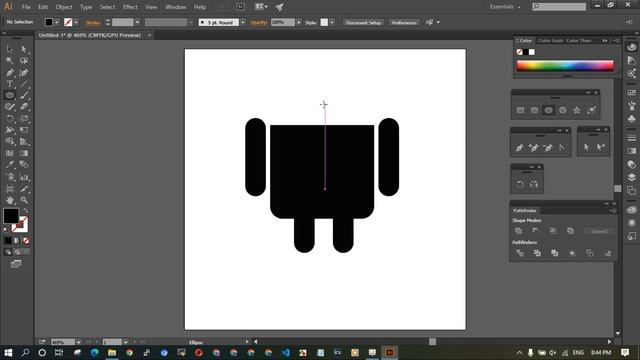
Task: Open the Edit menu
Action: click(43, 7)
